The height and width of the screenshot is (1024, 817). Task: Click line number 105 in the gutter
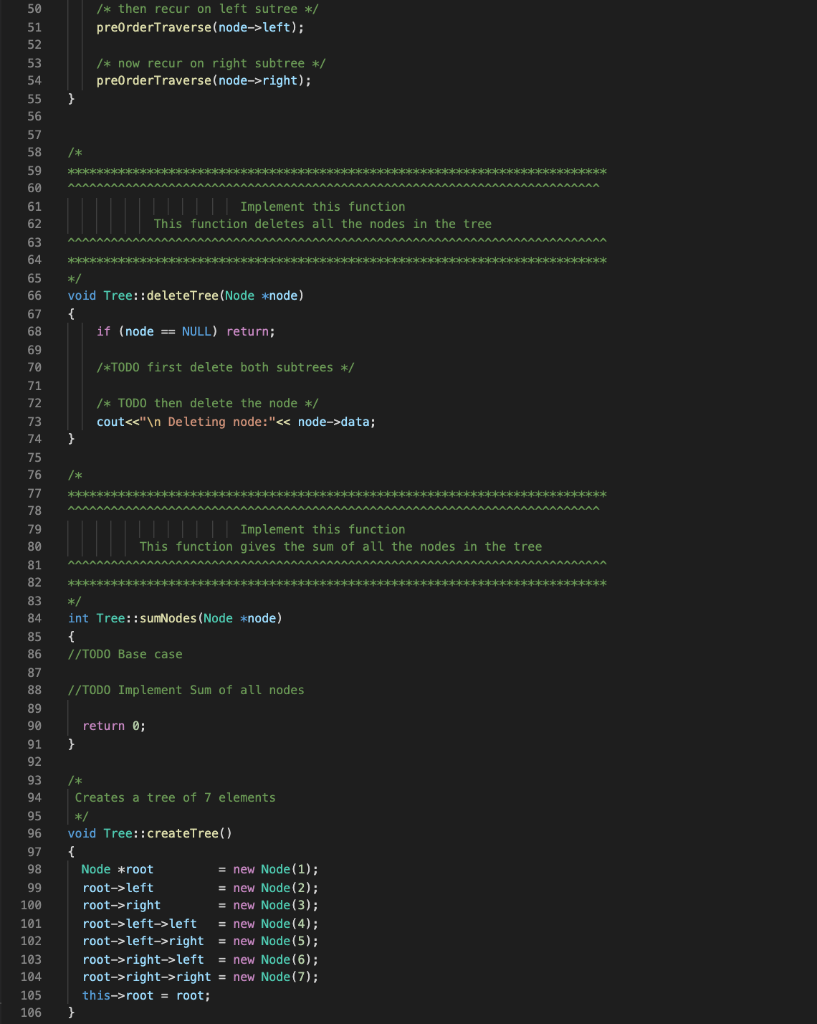tap(31, 996)
